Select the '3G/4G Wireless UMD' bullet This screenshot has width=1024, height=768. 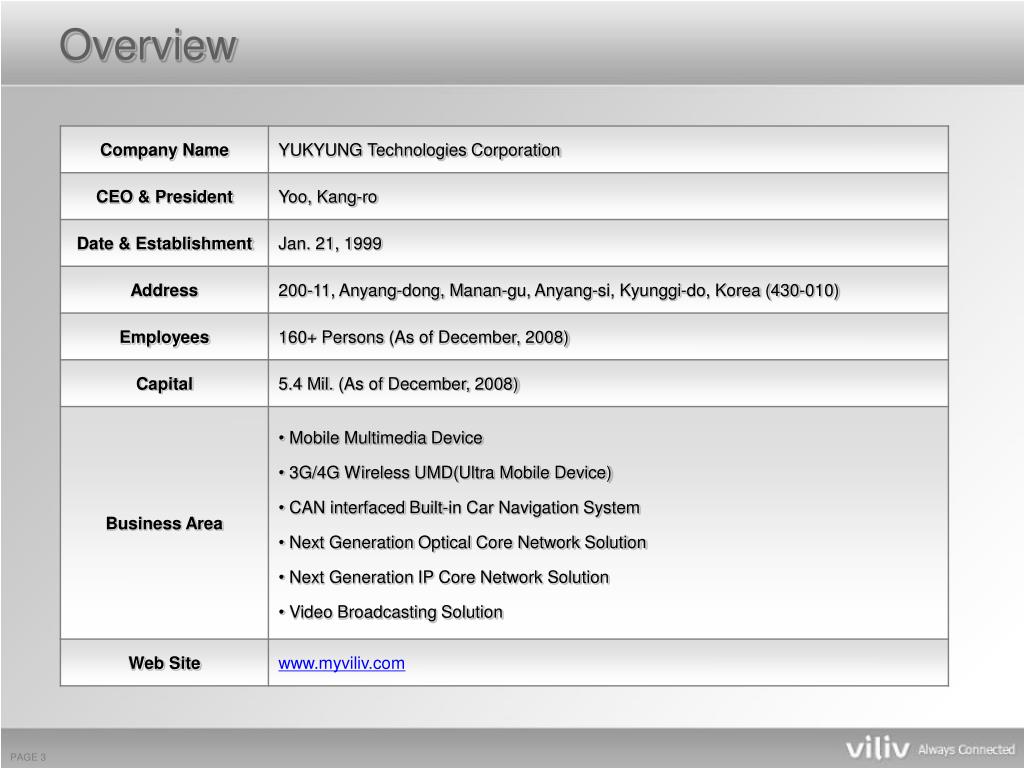pos(445,473)
